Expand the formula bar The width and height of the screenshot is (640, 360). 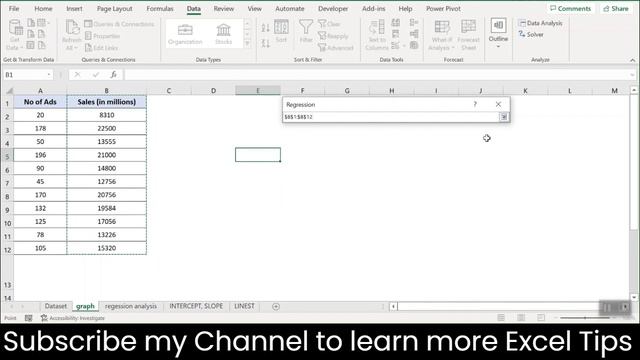point(632,75)
